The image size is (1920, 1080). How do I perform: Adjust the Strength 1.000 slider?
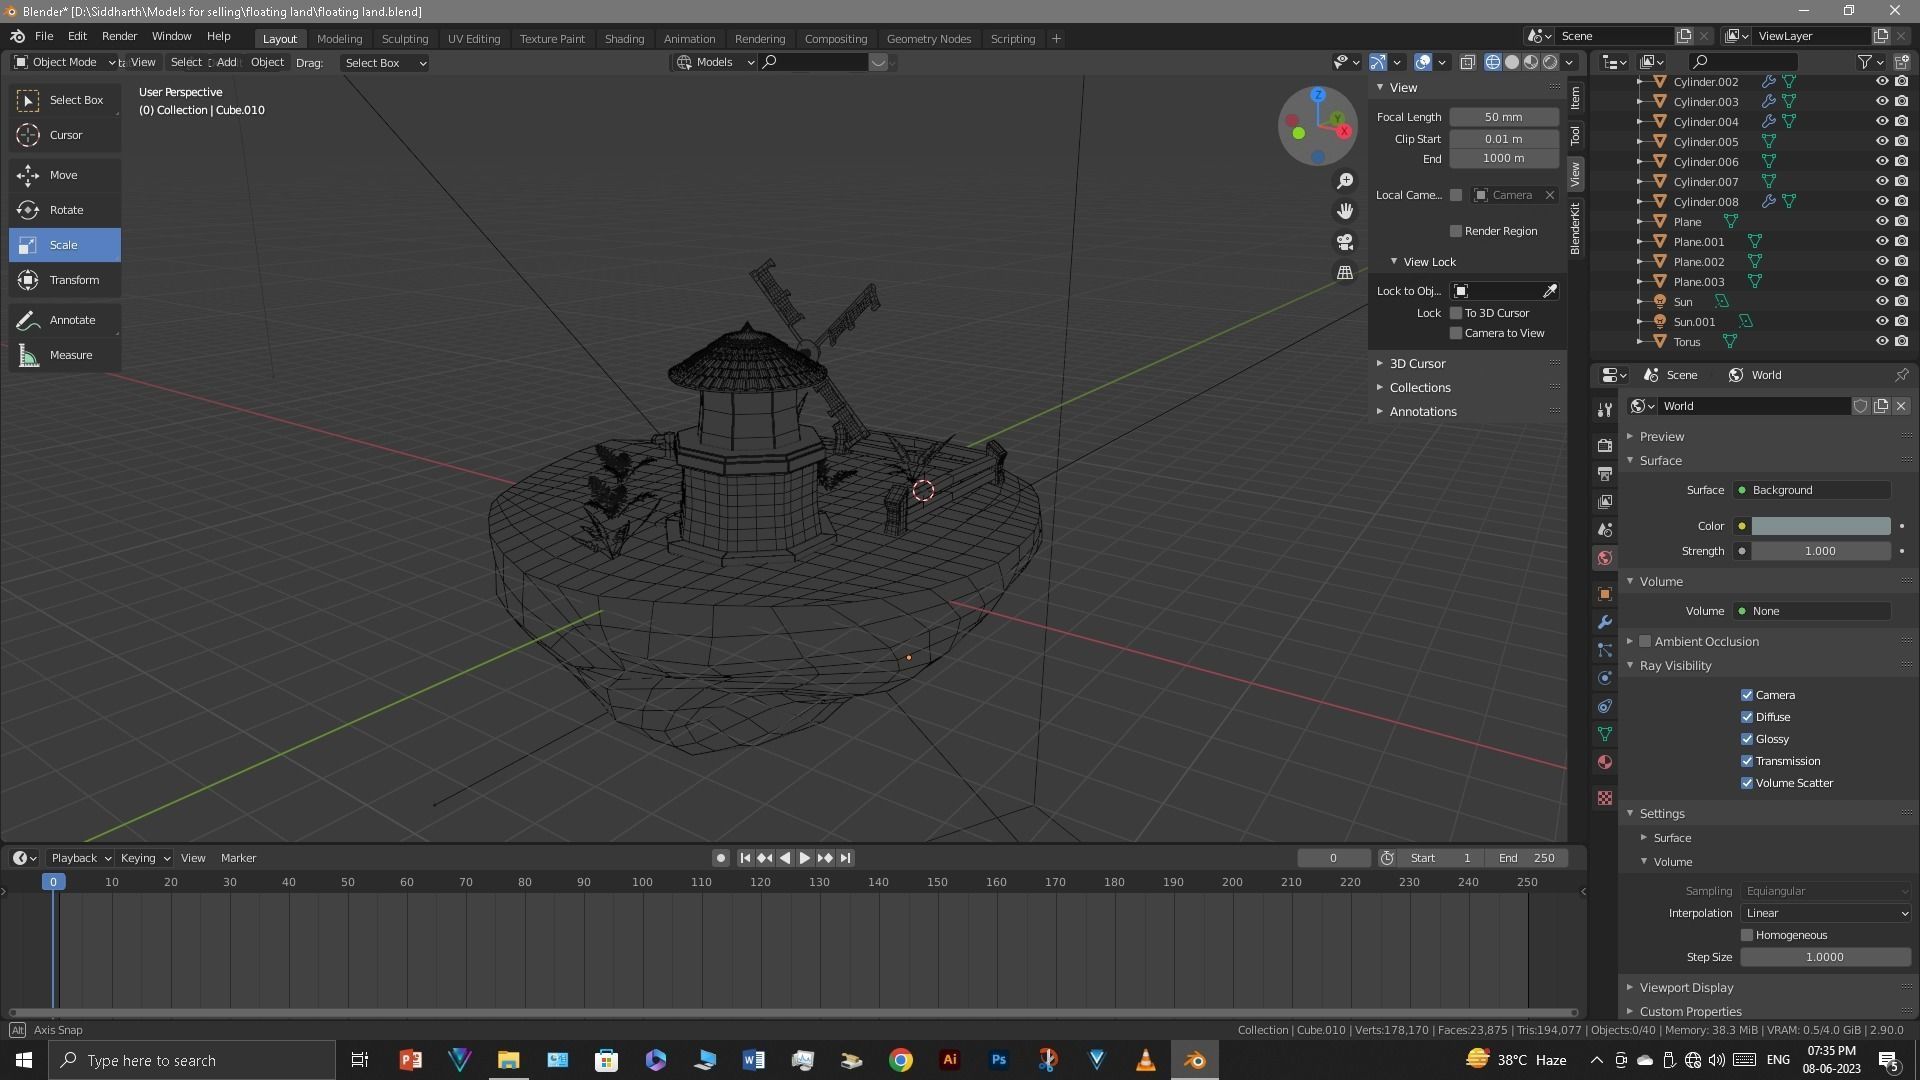tap(1820, 551)
